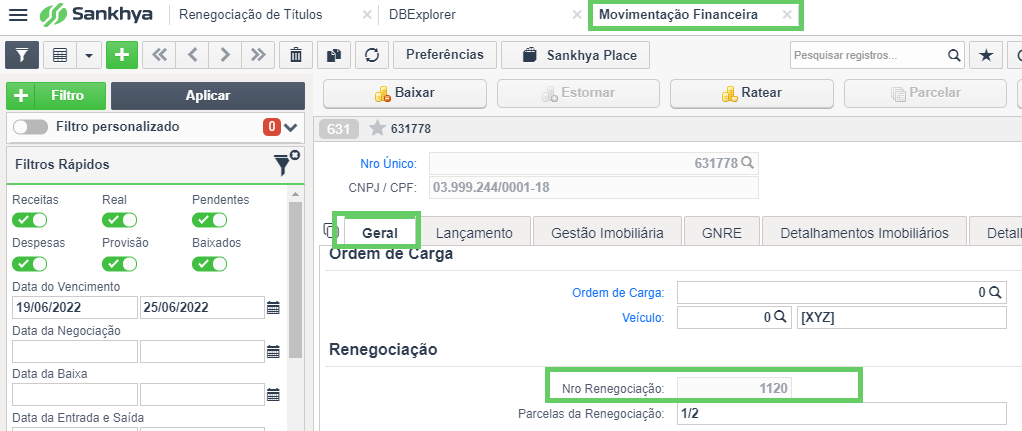
Task: Click the Baixar button
Action: click(x=405, y=93)
